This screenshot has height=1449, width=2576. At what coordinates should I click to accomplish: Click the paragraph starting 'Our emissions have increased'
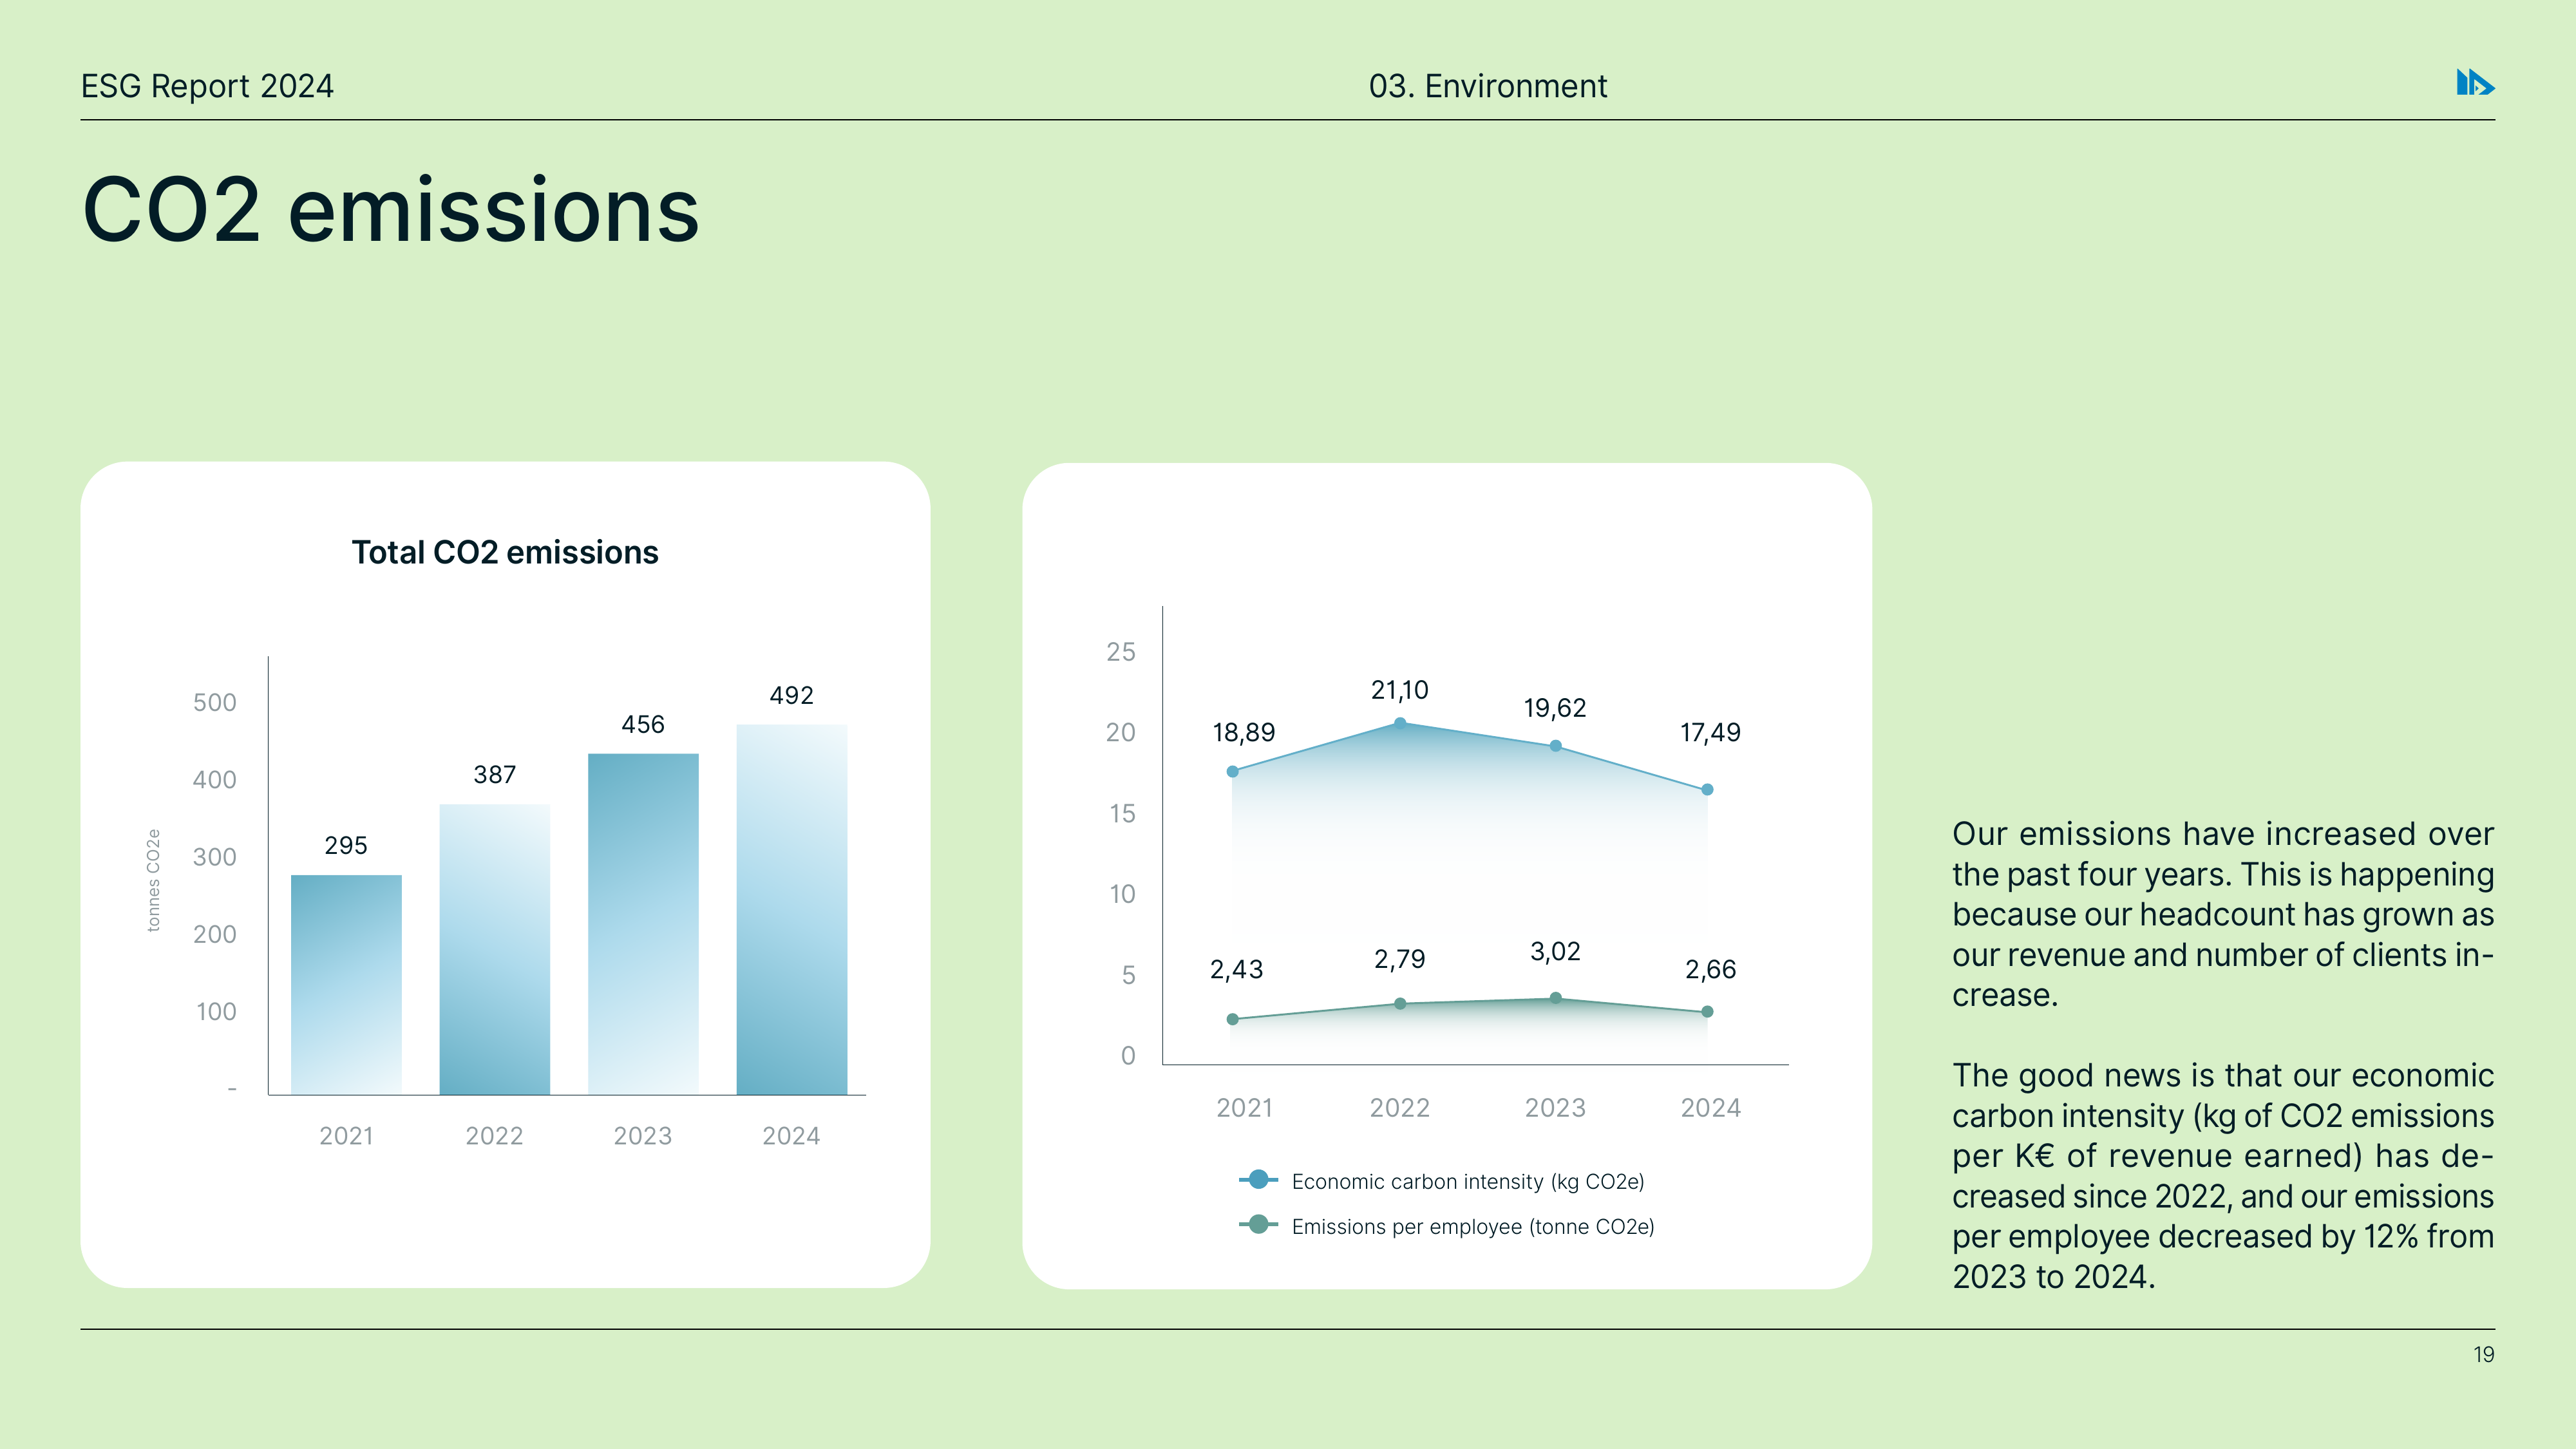(2223, 914)
